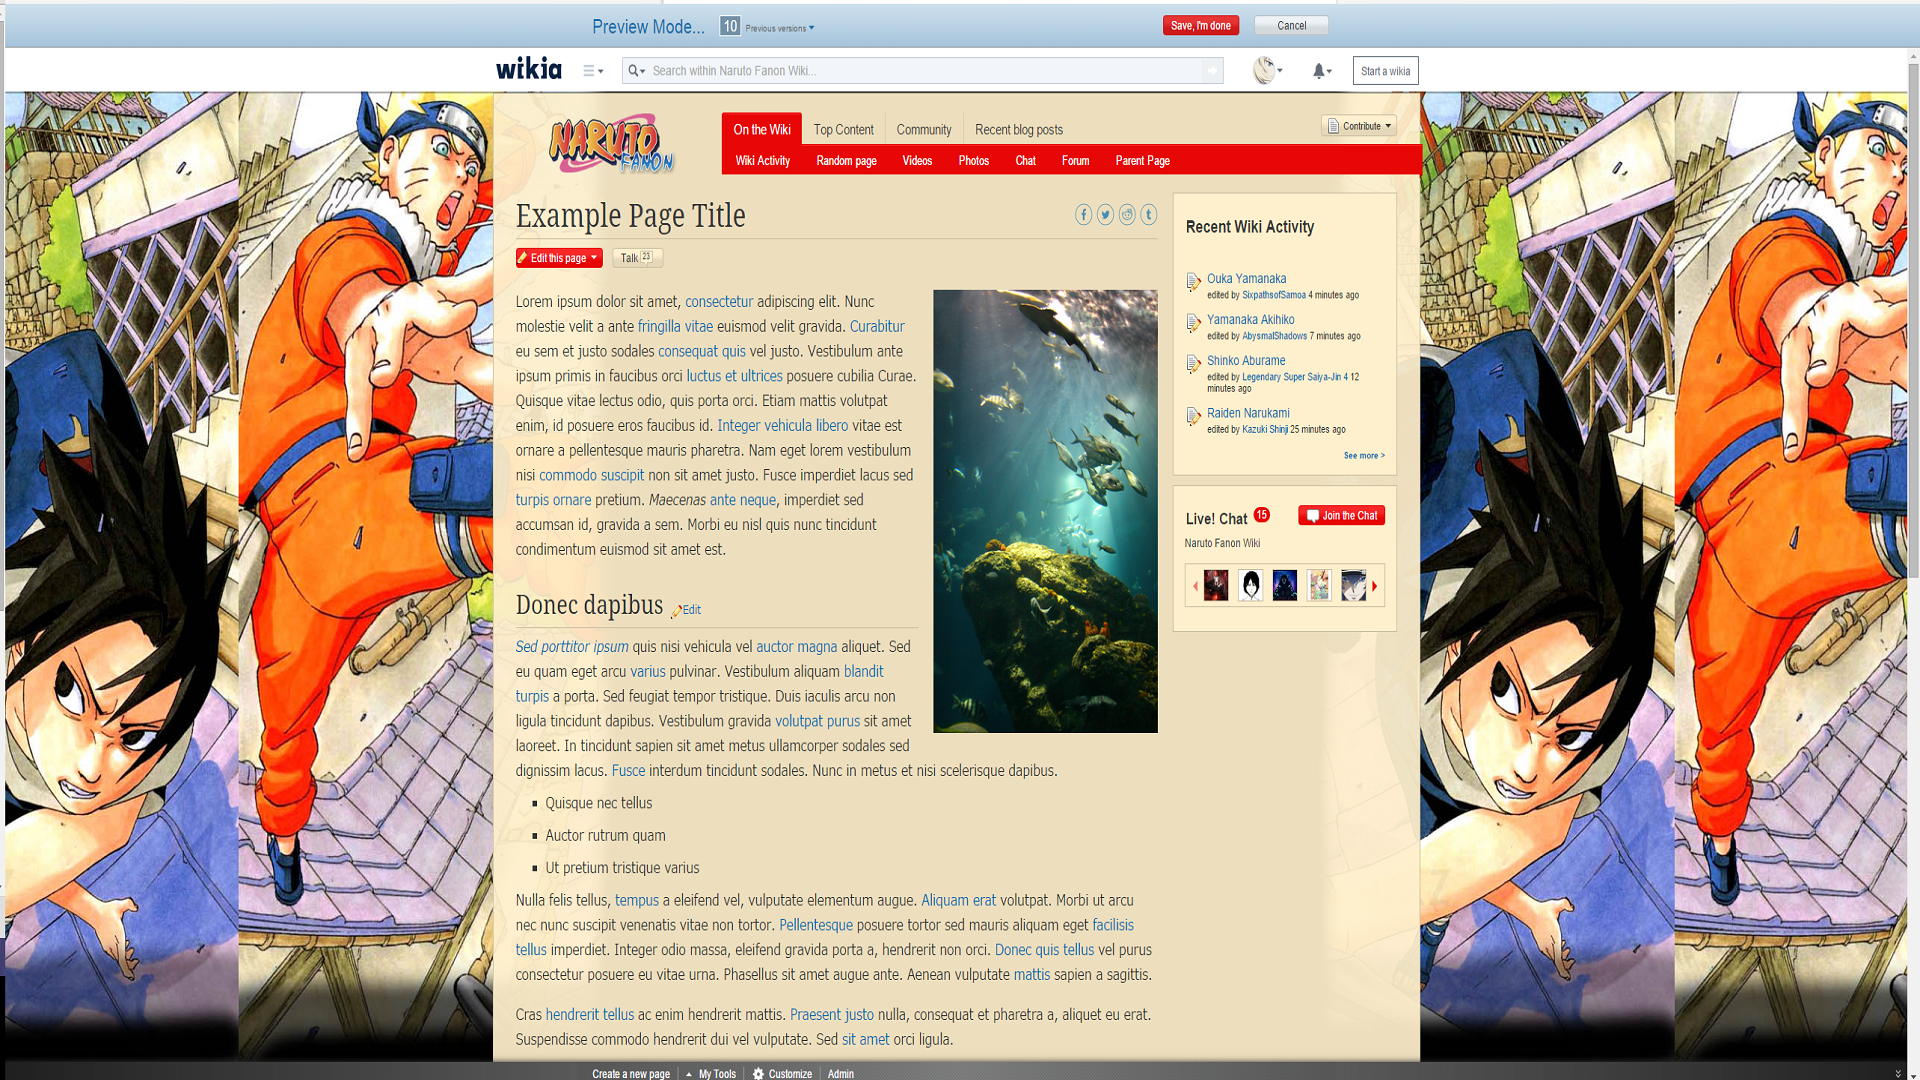
Task: Open Customize gear in footer toolbar
Action: point(782,1074)
